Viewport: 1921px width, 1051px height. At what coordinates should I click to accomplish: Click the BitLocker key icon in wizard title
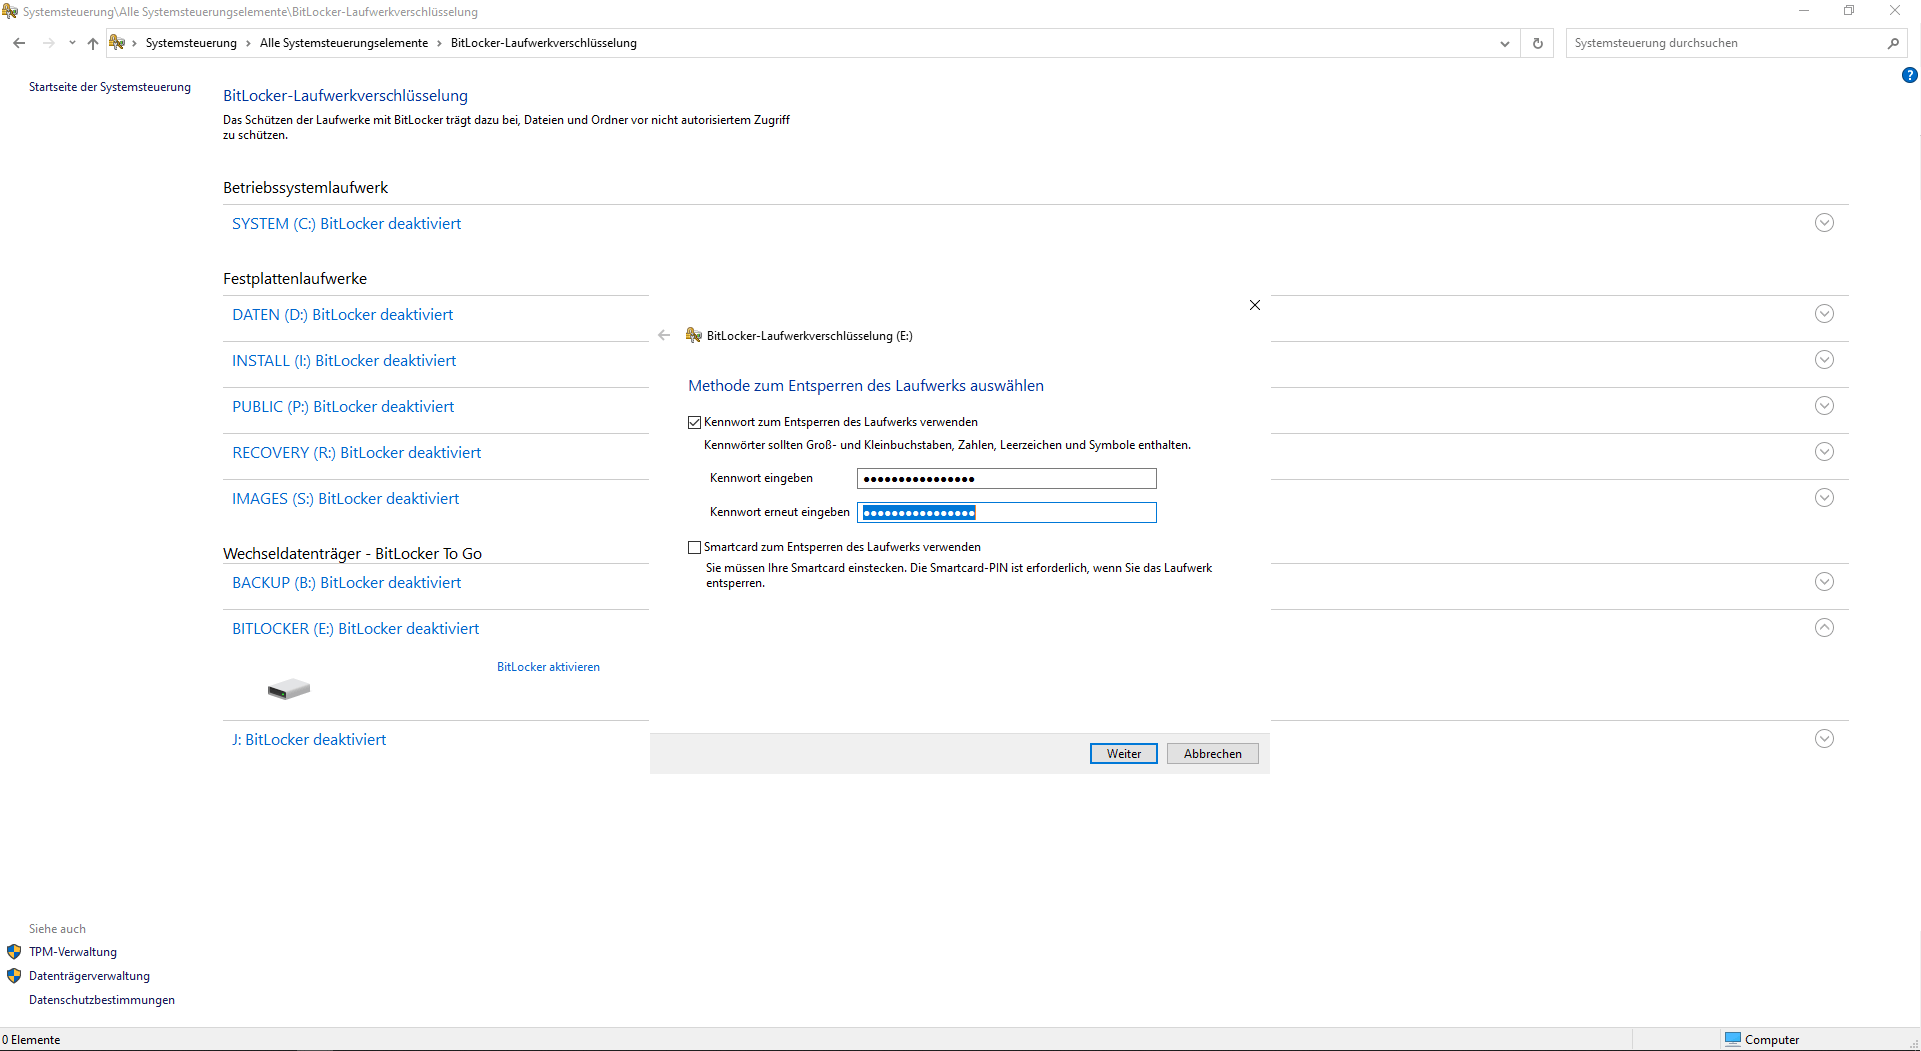[694, 336]
